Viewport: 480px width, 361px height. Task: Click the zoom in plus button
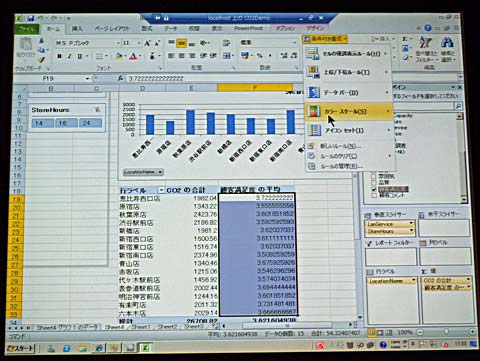[x=472, y=332]
